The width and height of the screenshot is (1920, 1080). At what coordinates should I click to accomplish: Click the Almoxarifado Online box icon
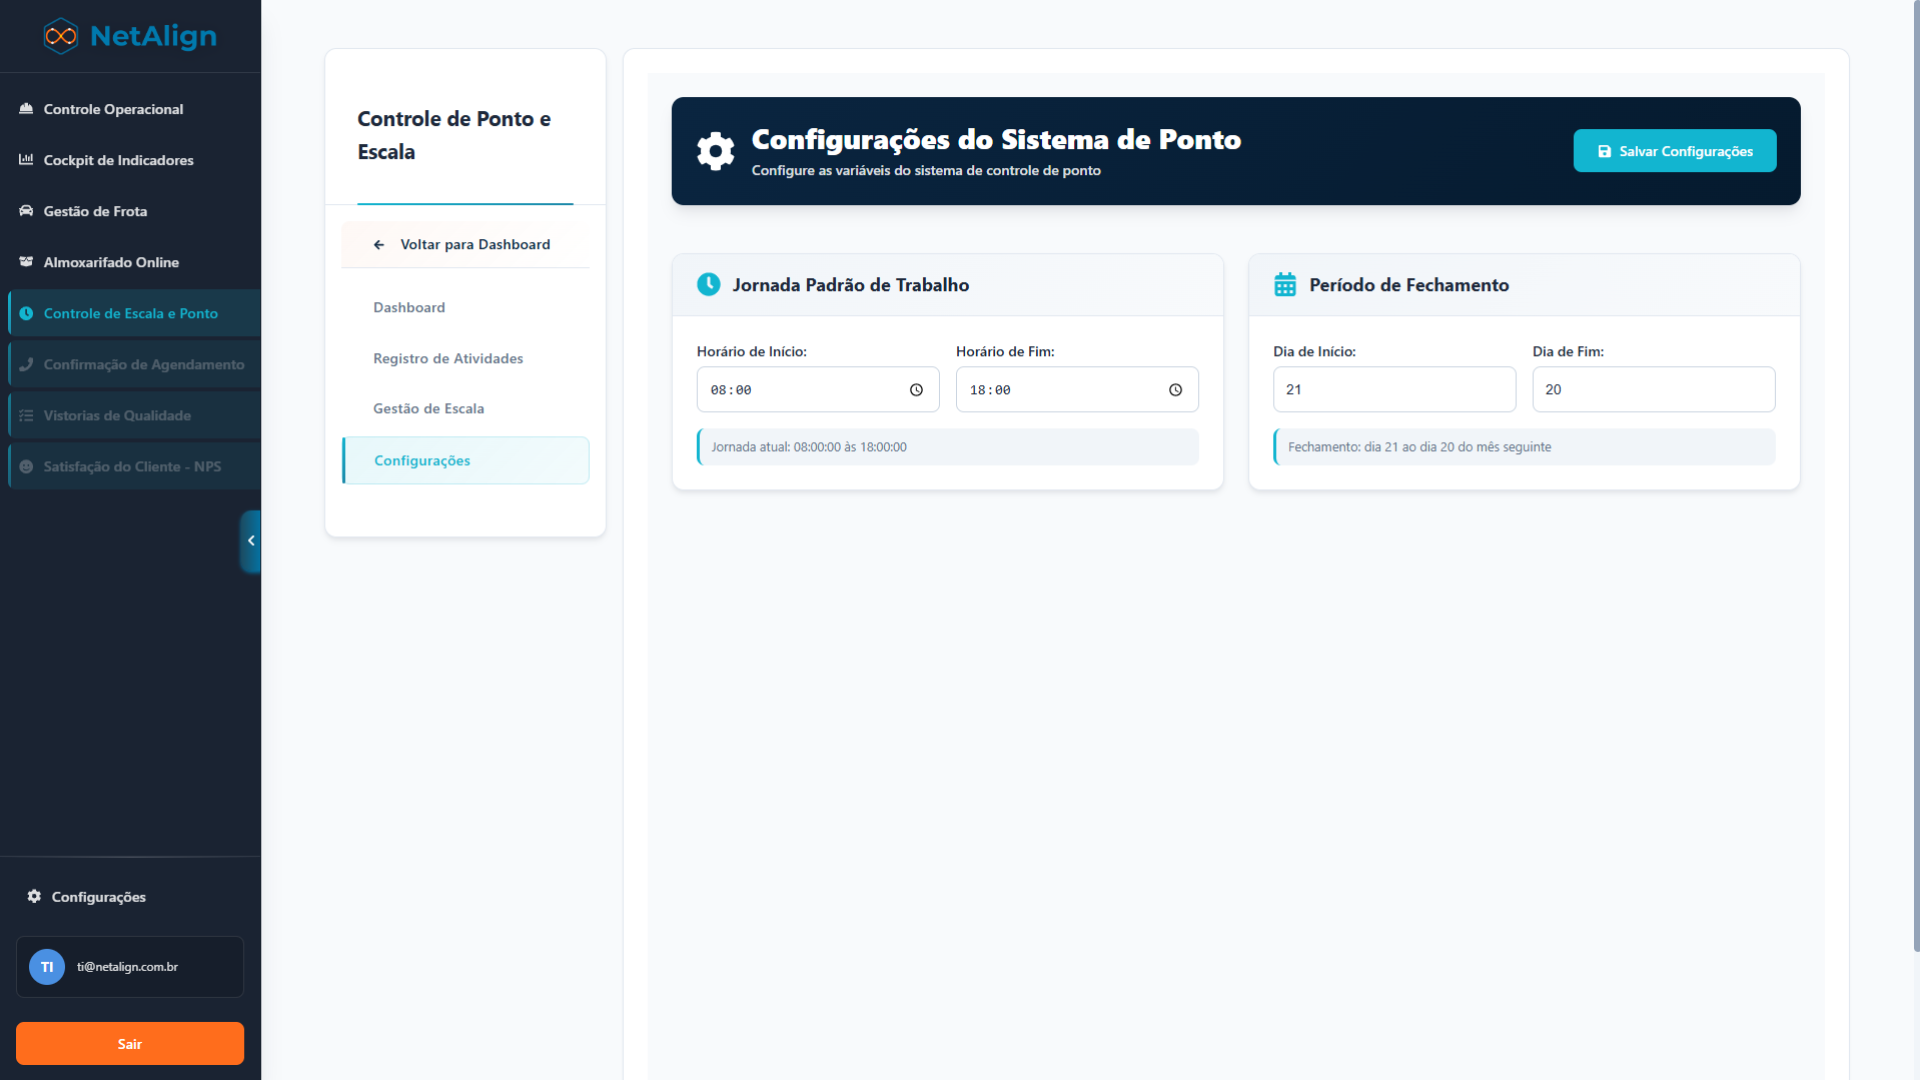(26, 262)
